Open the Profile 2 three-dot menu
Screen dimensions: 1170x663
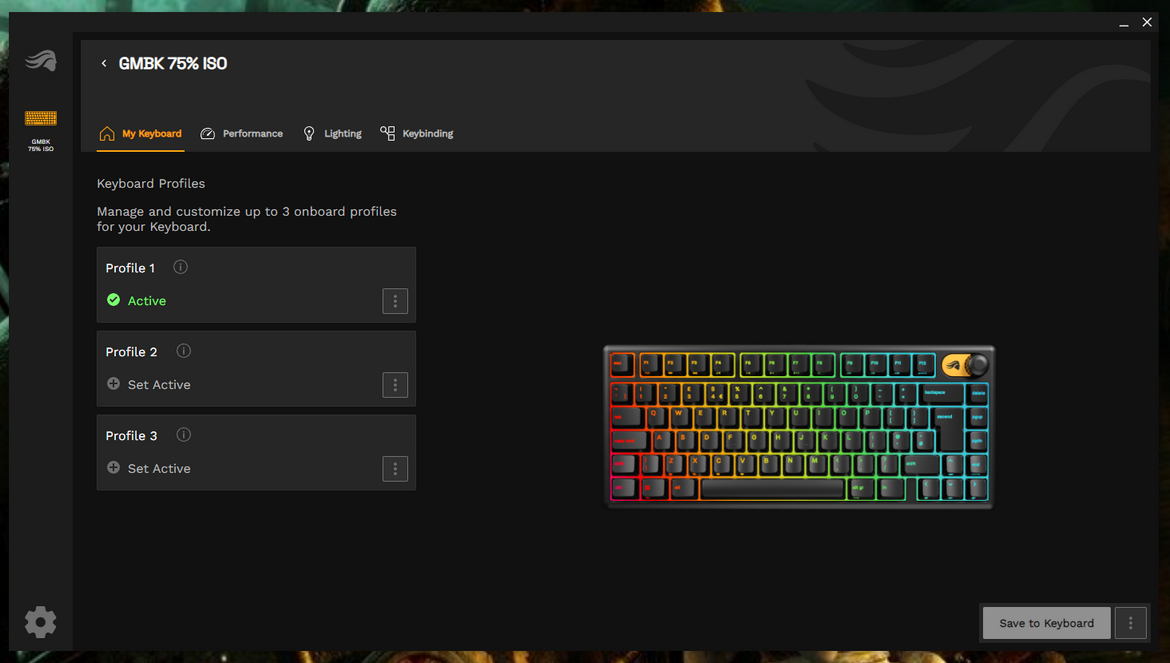[395, 385]
